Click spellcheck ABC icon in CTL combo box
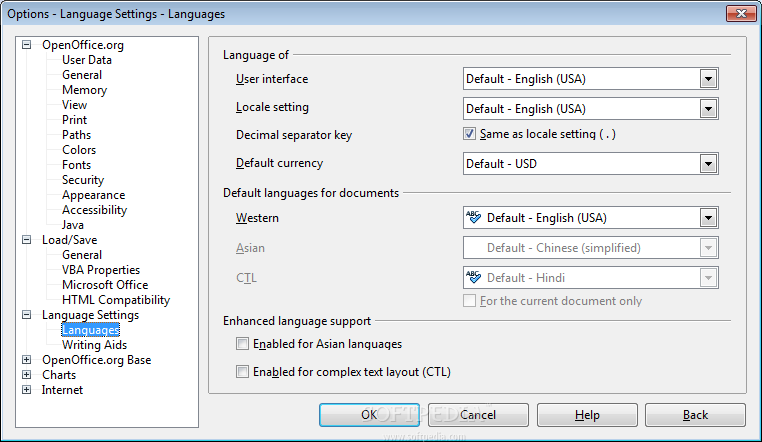This screenshot has height=442, width=762. point(473,277)
